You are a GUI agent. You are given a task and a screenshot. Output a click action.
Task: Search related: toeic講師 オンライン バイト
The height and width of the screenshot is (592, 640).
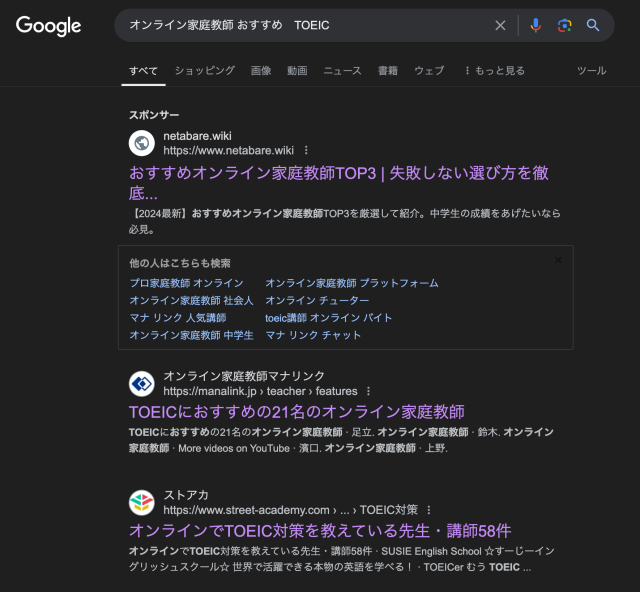tap(329, 318)
